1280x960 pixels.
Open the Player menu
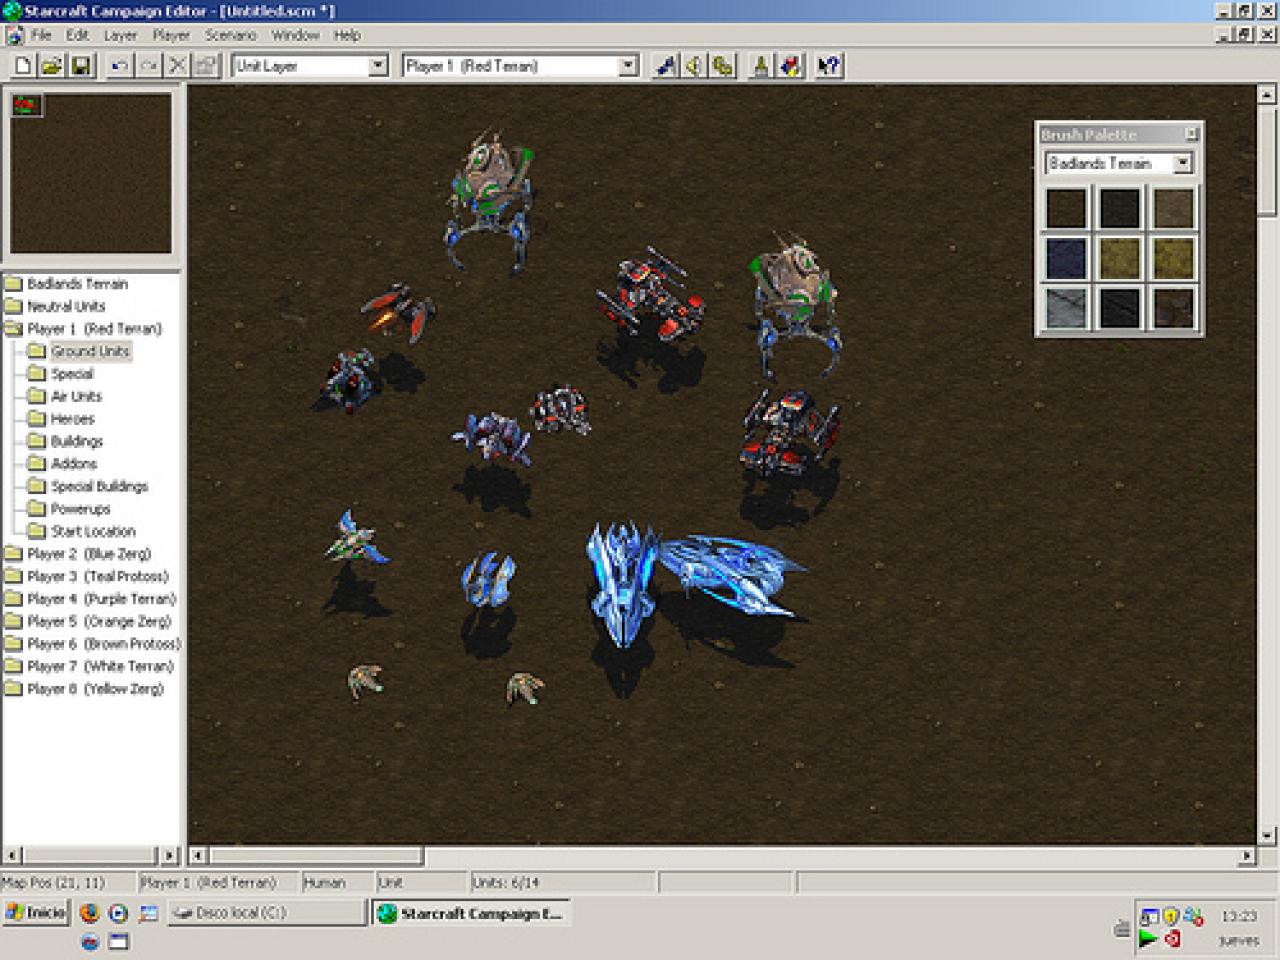171,35
